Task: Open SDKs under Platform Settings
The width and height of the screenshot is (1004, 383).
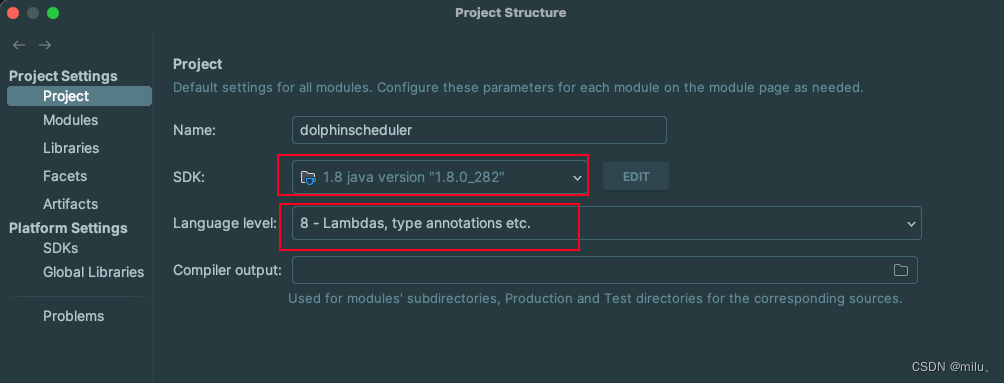Action: [60, 248]
